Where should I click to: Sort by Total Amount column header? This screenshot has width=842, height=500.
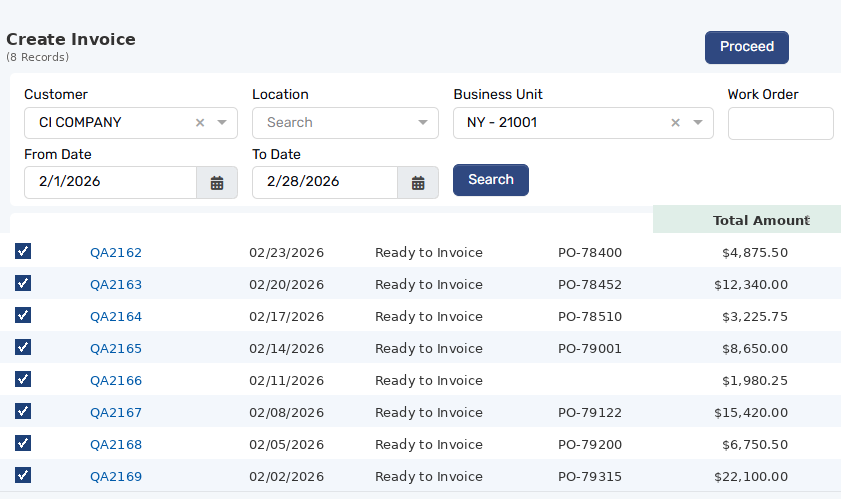[759, 220]
